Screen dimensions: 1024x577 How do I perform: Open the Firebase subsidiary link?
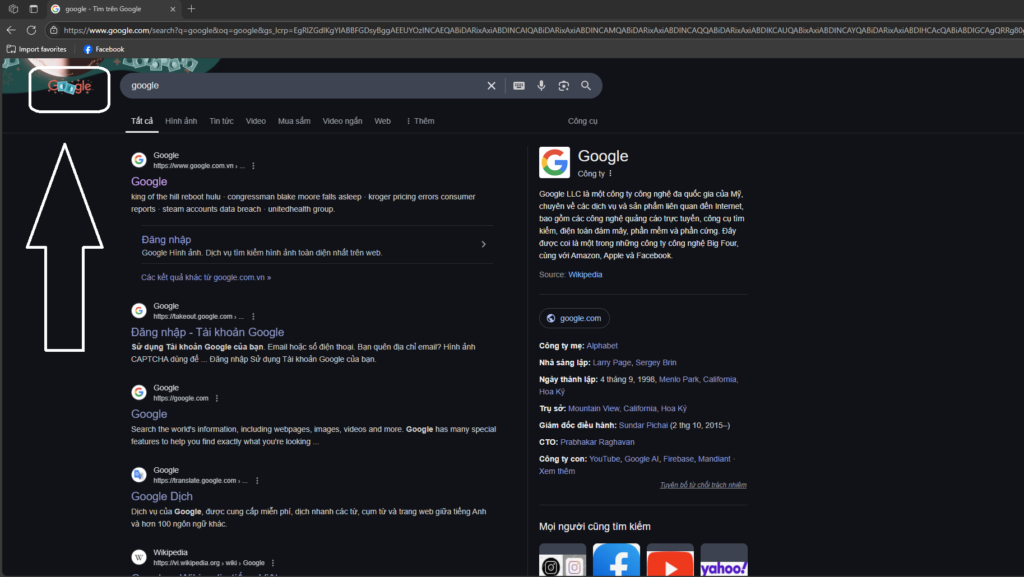pyautogui.click(x=679, y=459)
